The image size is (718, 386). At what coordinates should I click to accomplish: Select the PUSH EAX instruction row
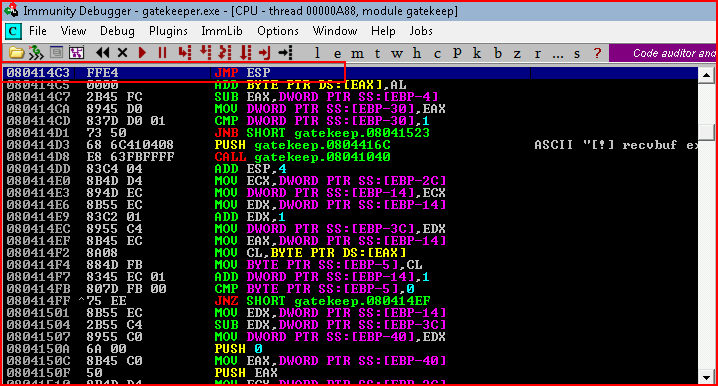point(350,373)
